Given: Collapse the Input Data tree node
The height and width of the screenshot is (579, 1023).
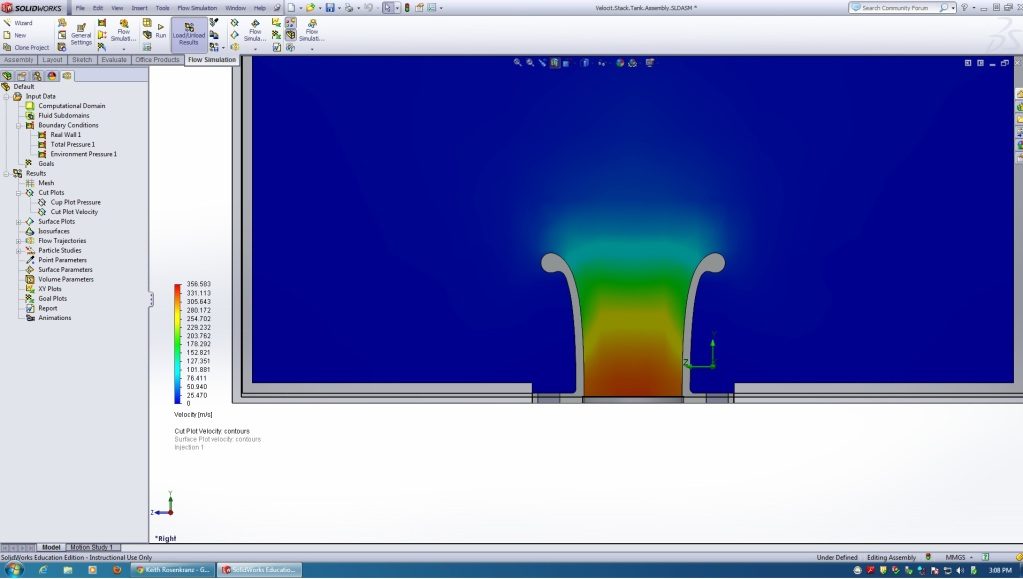Looking at the screenshot, I should [7, 97].
